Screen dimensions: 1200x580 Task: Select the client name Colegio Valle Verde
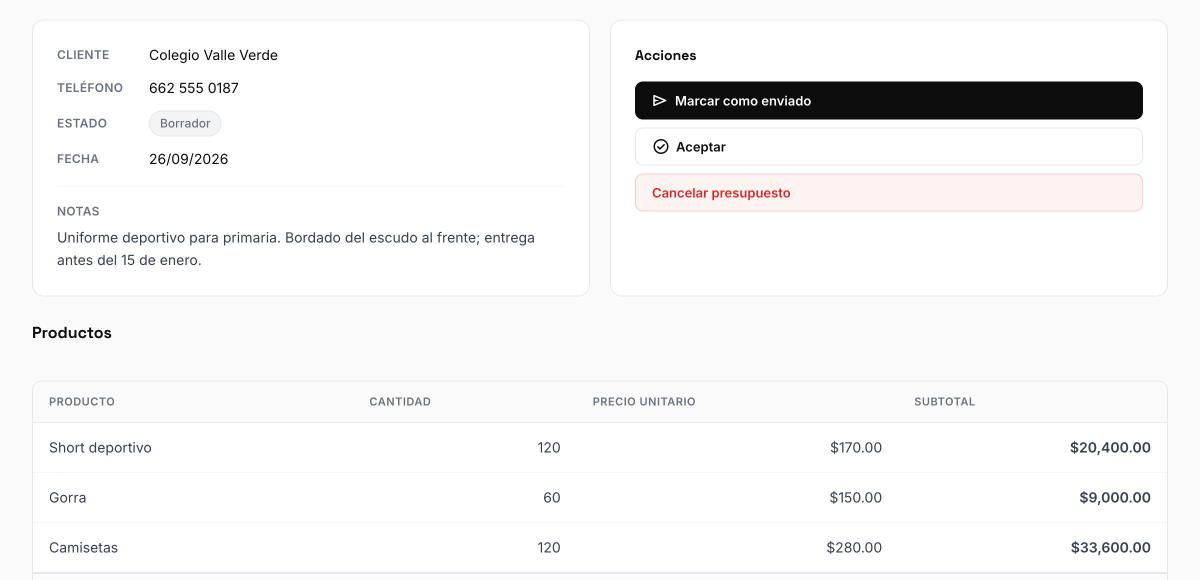[x=213, y=55]
